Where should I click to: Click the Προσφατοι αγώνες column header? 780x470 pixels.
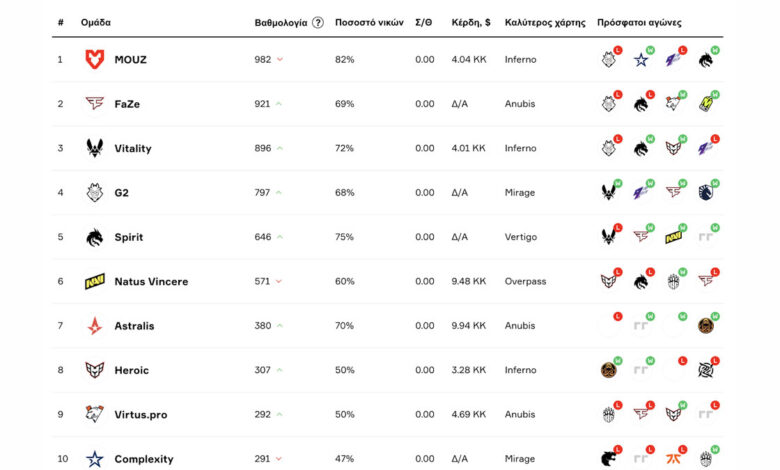click(x=639, y=22)
